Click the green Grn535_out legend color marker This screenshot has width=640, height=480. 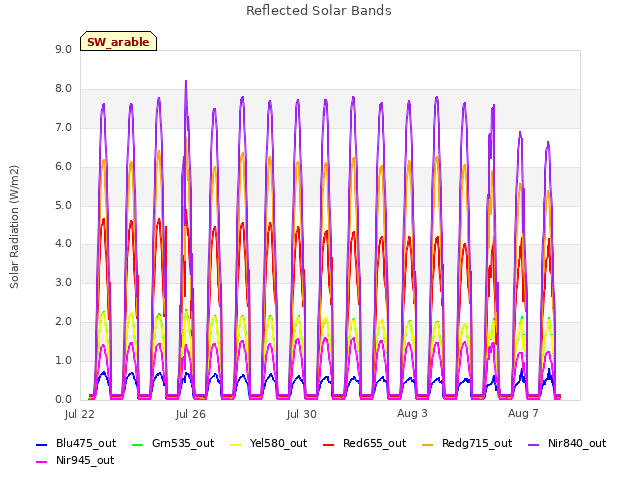[138, 444]
